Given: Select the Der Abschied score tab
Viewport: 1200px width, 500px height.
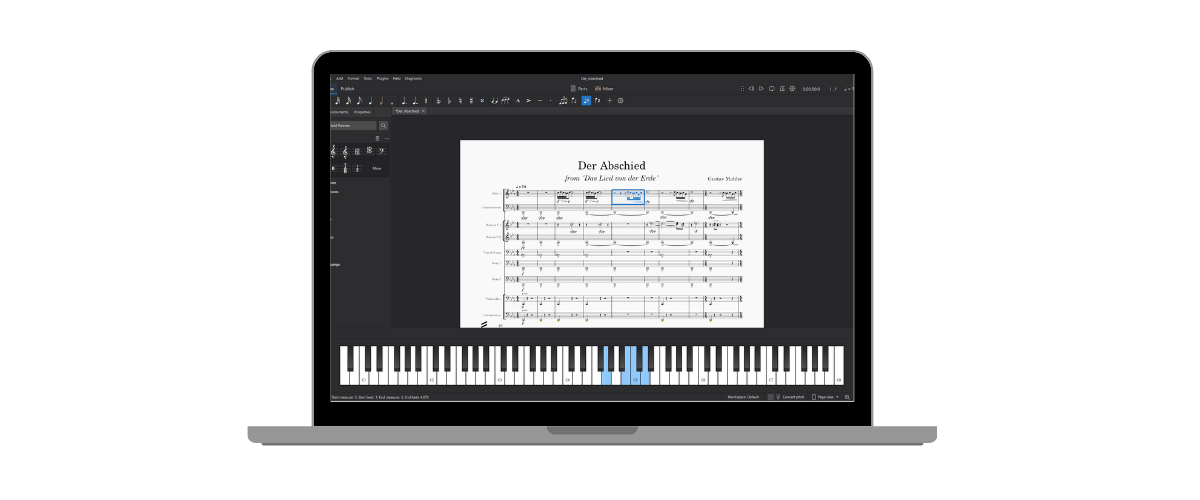Looking at the screenshot, I should (407, 111).
